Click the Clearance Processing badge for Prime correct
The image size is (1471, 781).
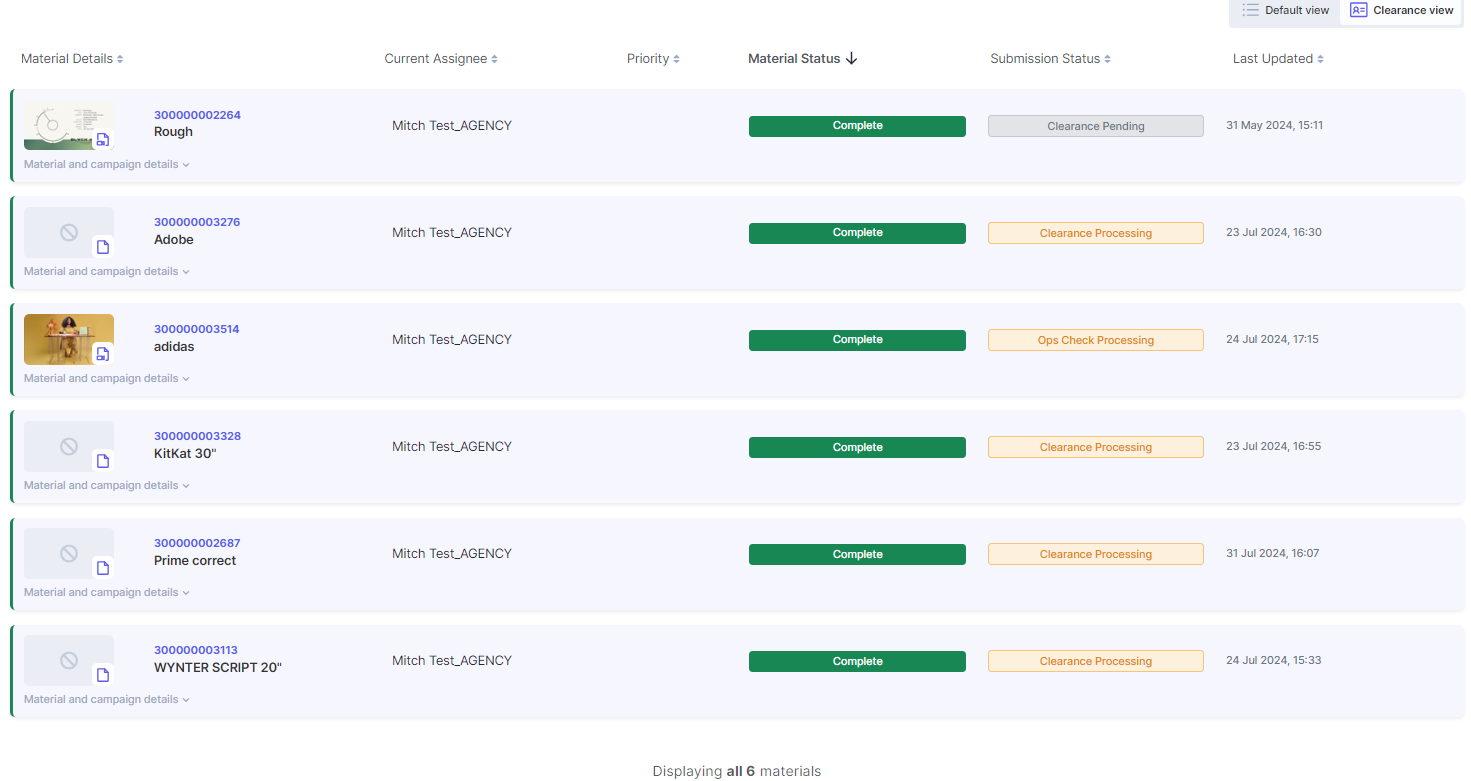(1096, 554)
